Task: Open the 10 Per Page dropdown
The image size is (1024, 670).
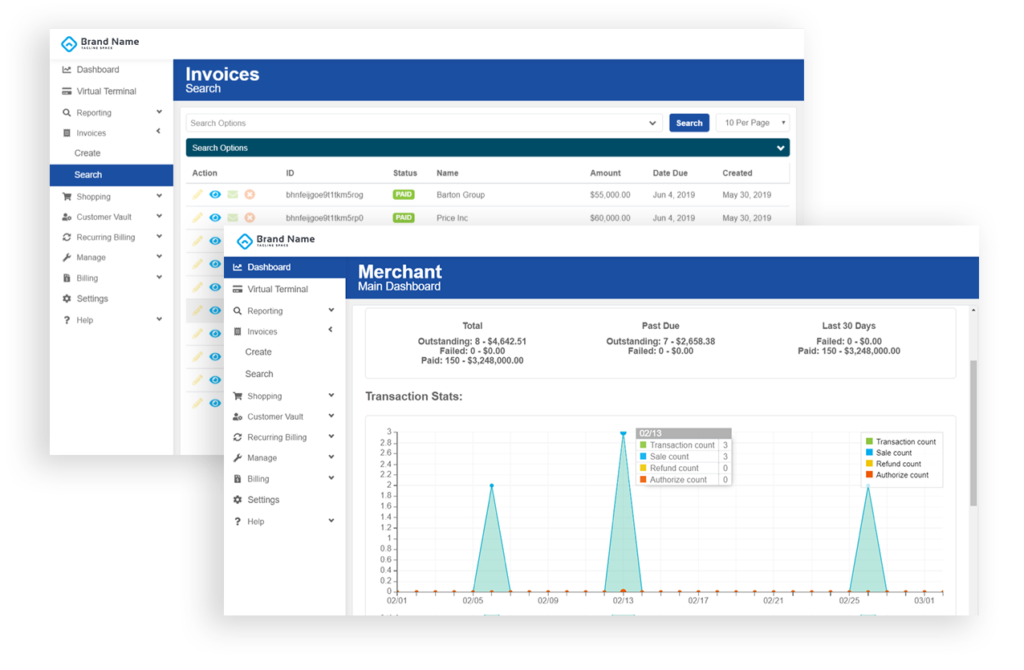Action: pyautogui.click(x=751, y=122)
